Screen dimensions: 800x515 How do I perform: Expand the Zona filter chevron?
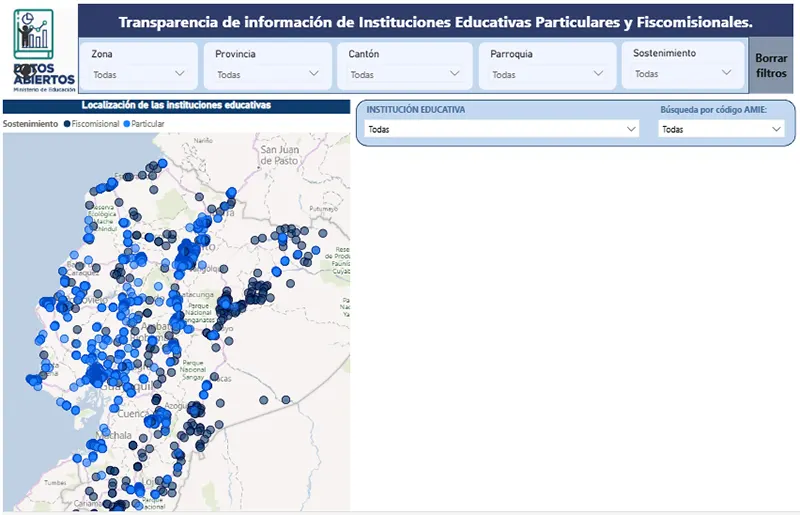point(180,73)
